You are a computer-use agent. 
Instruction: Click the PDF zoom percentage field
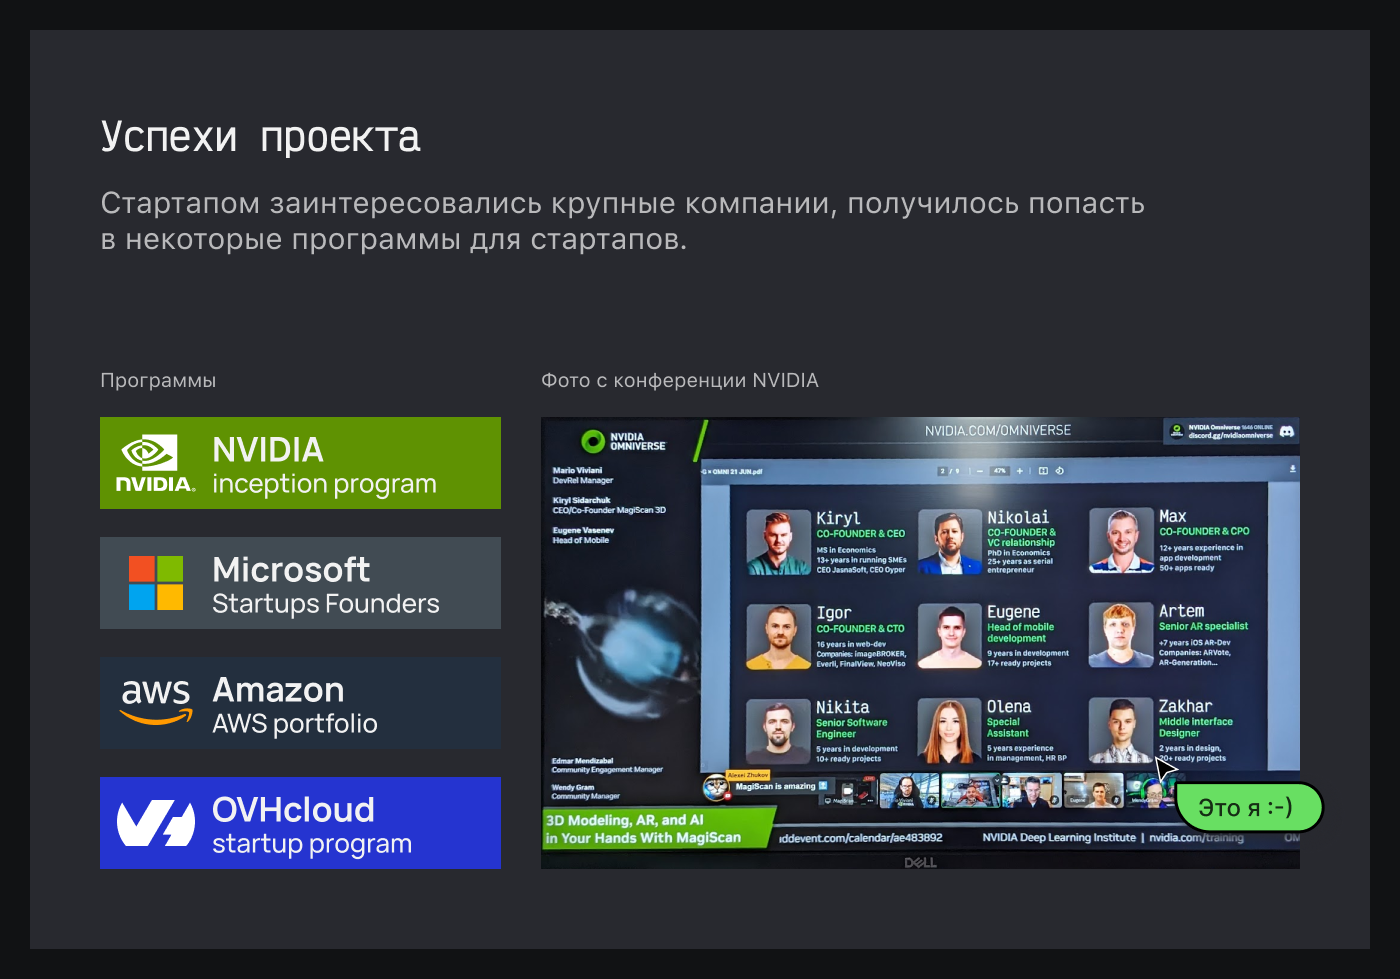999,471
